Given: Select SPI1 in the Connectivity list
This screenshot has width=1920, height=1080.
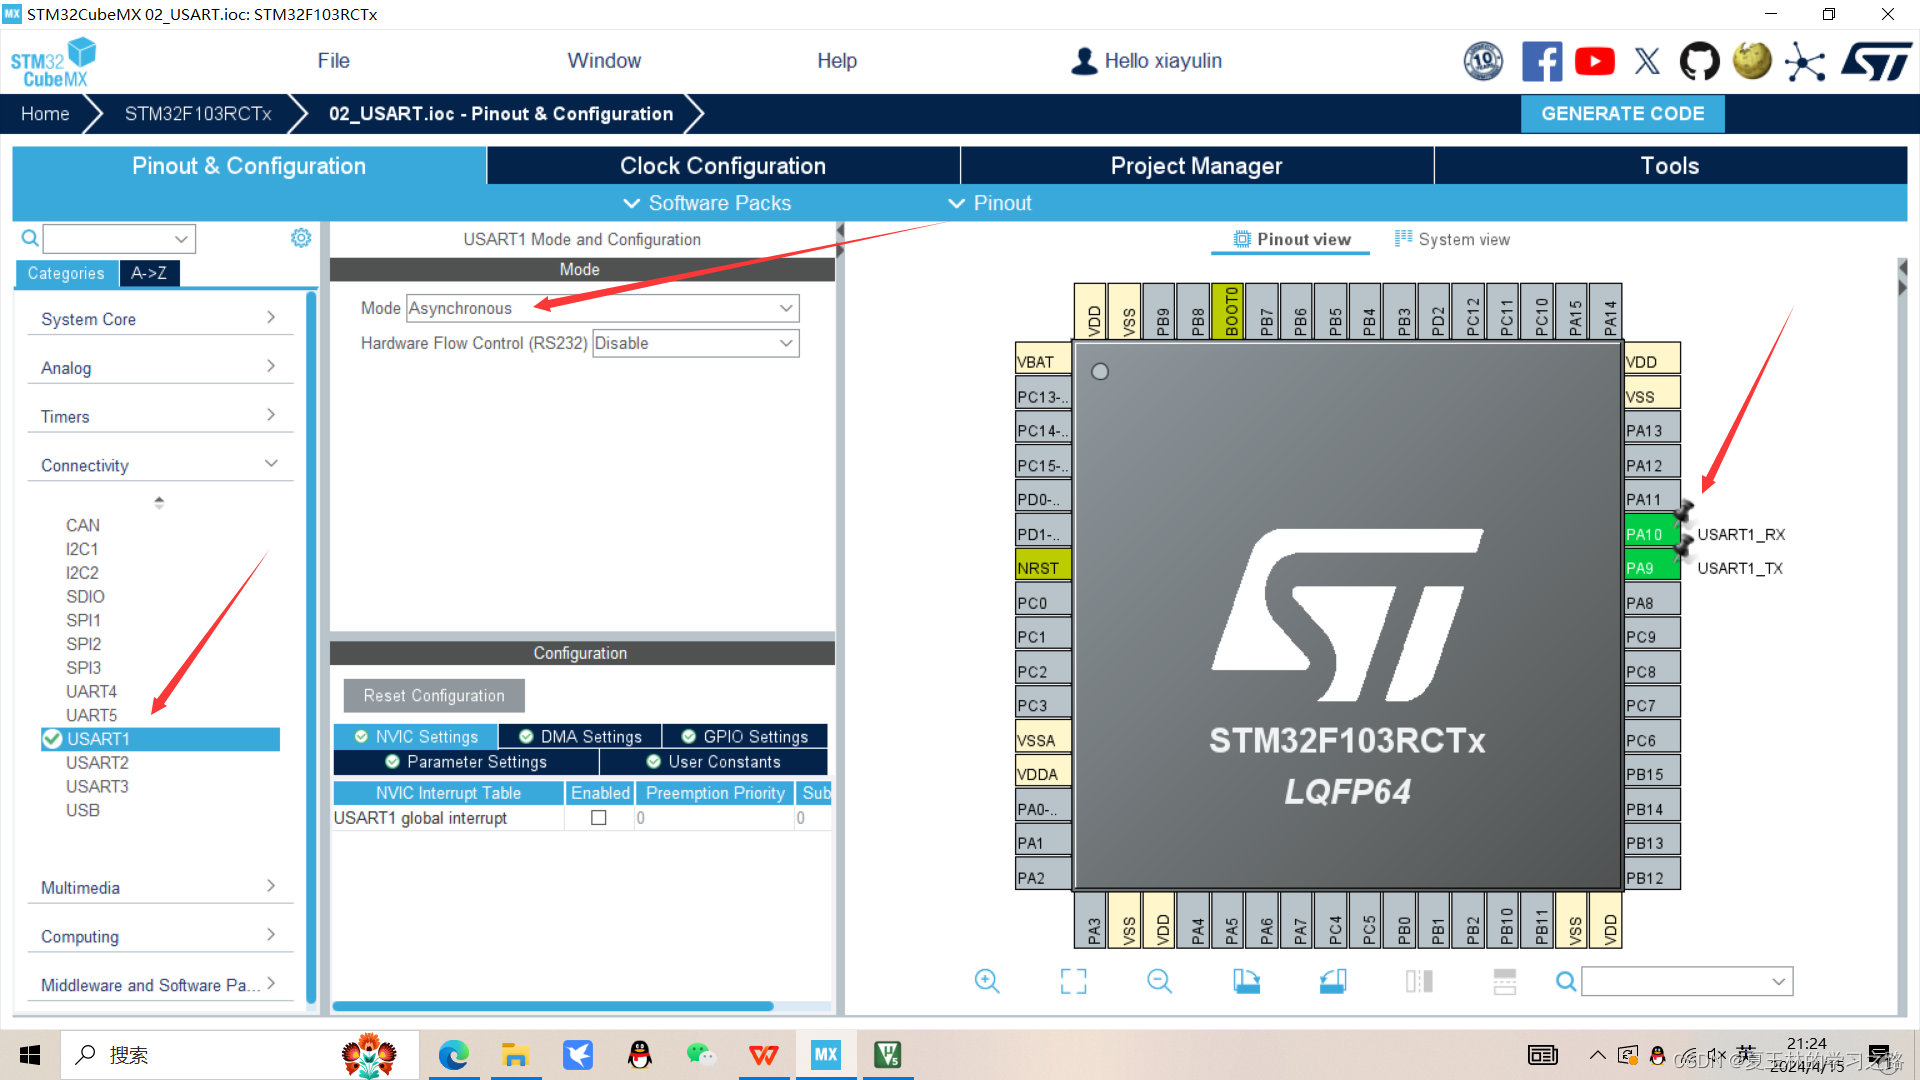Looking at the screenshot, I should click(83, 620).
